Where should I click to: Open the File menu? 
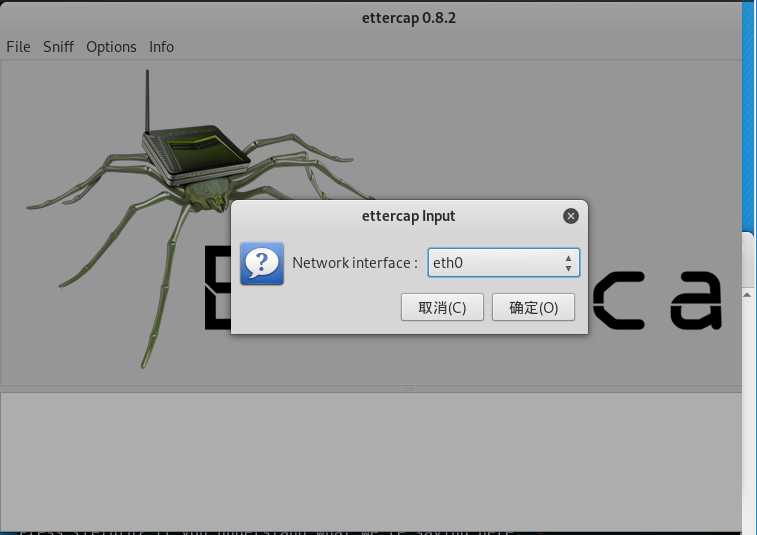[18, 47]
